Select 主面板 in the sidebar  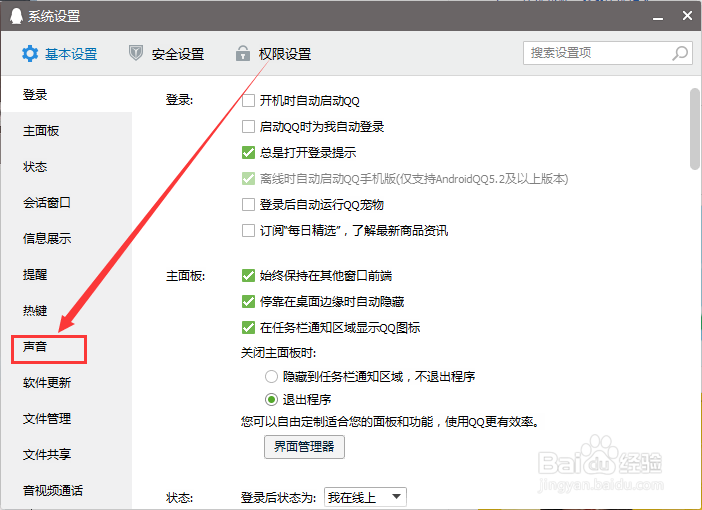66,131
